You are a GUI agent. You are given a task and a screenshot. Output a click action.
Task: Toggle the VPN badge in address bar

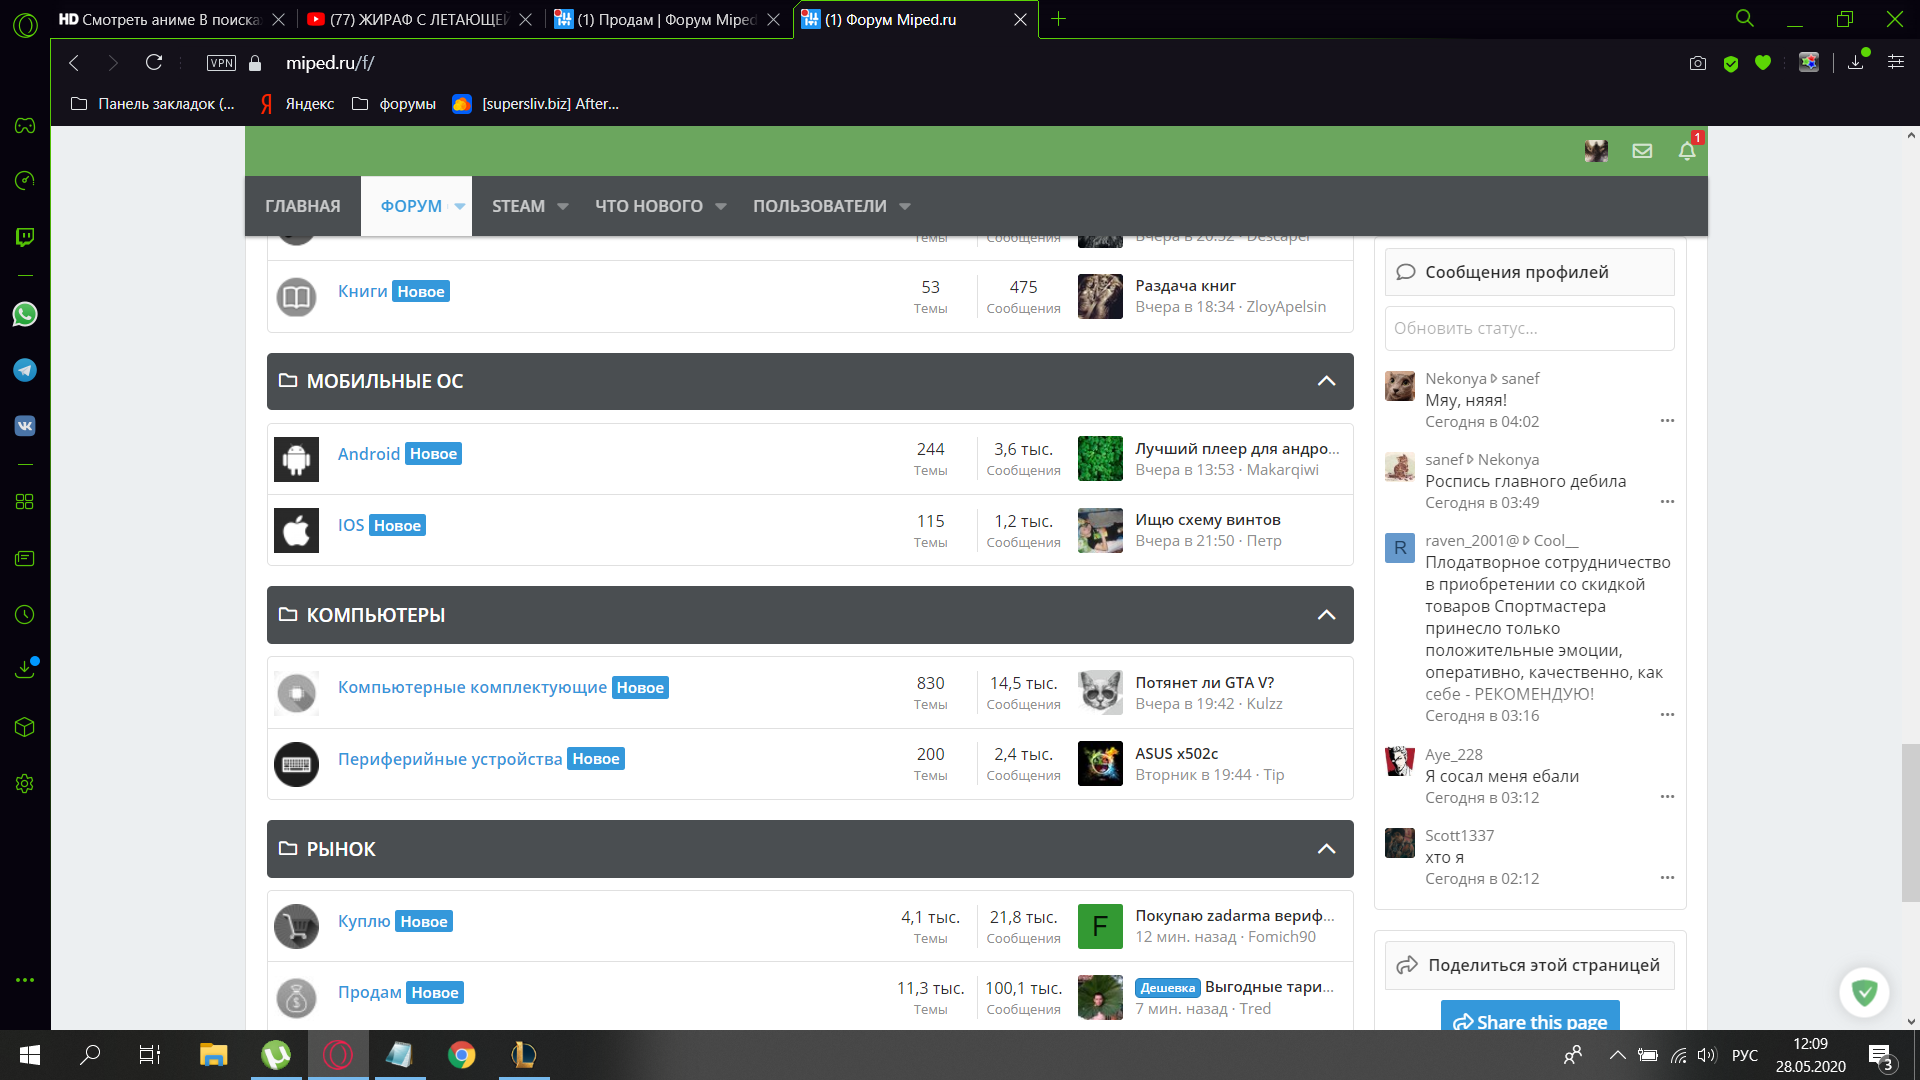pos(221,63)
